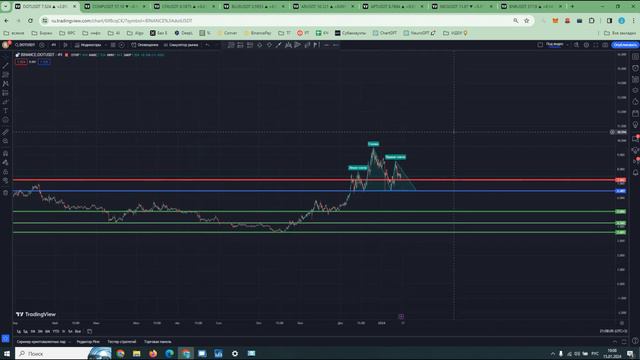Open ideas lightbulb in right sidebar
Viewport: 640px width, 360px height.
coord(635,124)
